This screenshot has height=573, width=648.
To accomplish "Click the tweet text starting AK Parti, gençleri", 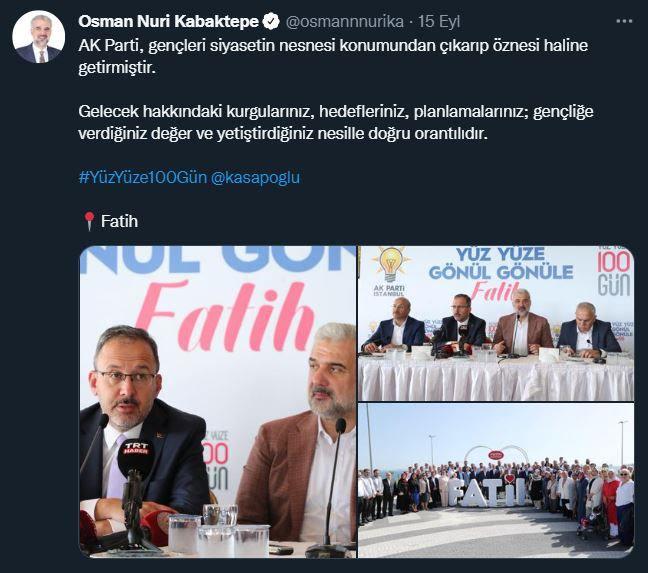I will pos(333,56).
